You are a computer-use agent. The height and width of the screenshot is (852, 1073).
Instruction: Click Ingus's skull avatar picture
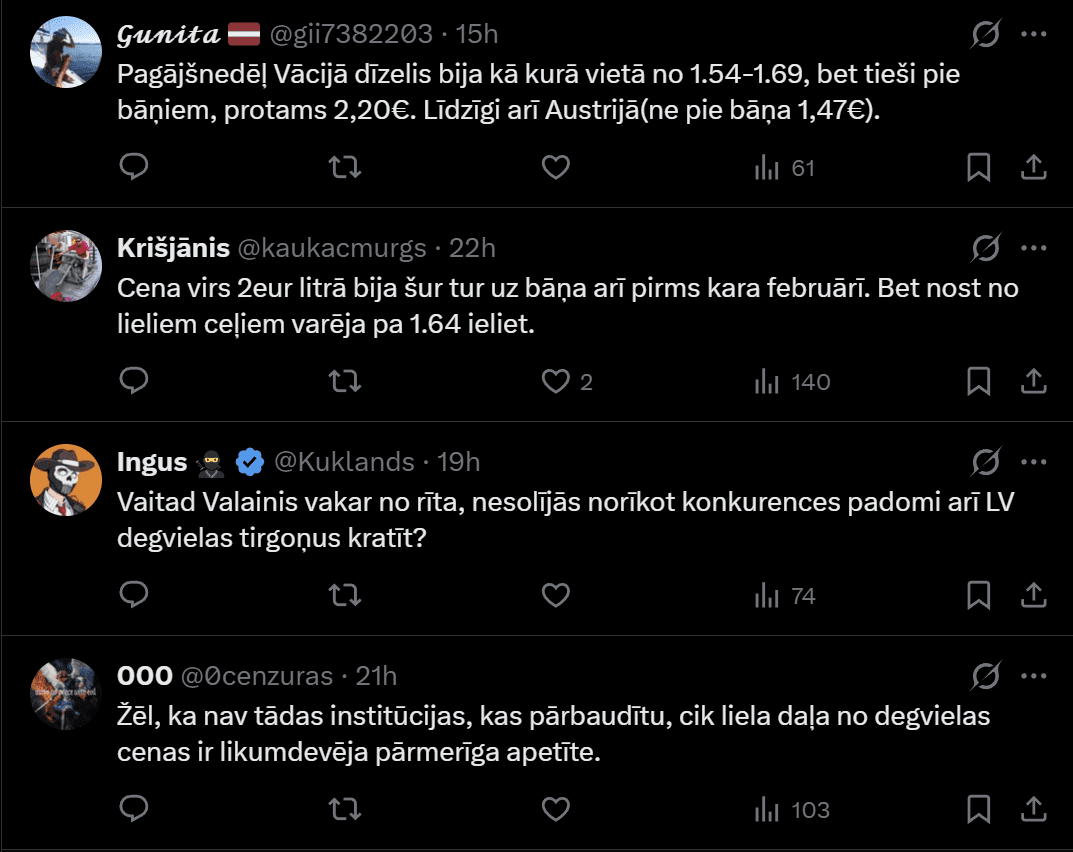point(66,478)
